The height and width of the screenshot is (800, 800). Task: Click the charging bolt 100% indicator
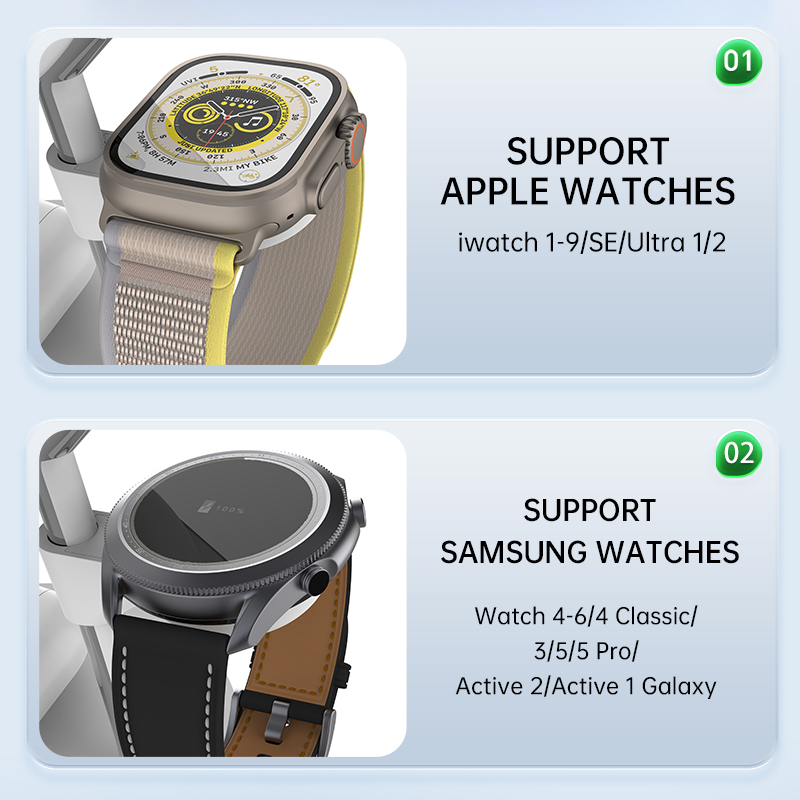[x=222, y=509]
